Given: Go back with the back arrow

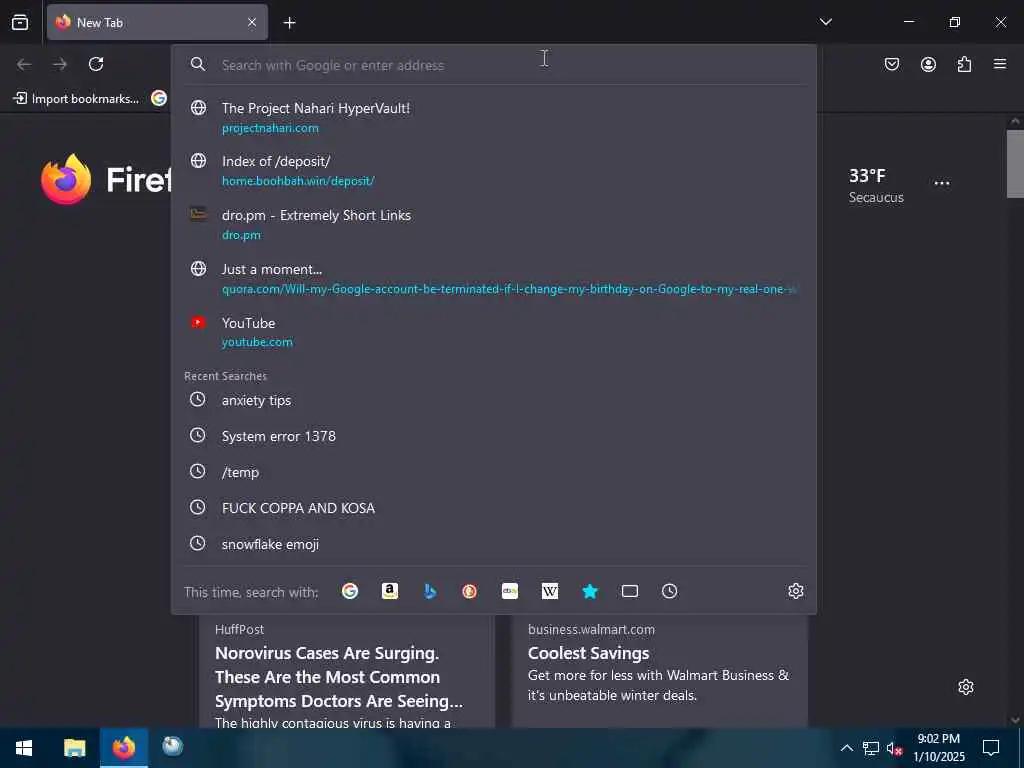Looking at the screenshot, I should pyautogui.click(x=24, y=64).
